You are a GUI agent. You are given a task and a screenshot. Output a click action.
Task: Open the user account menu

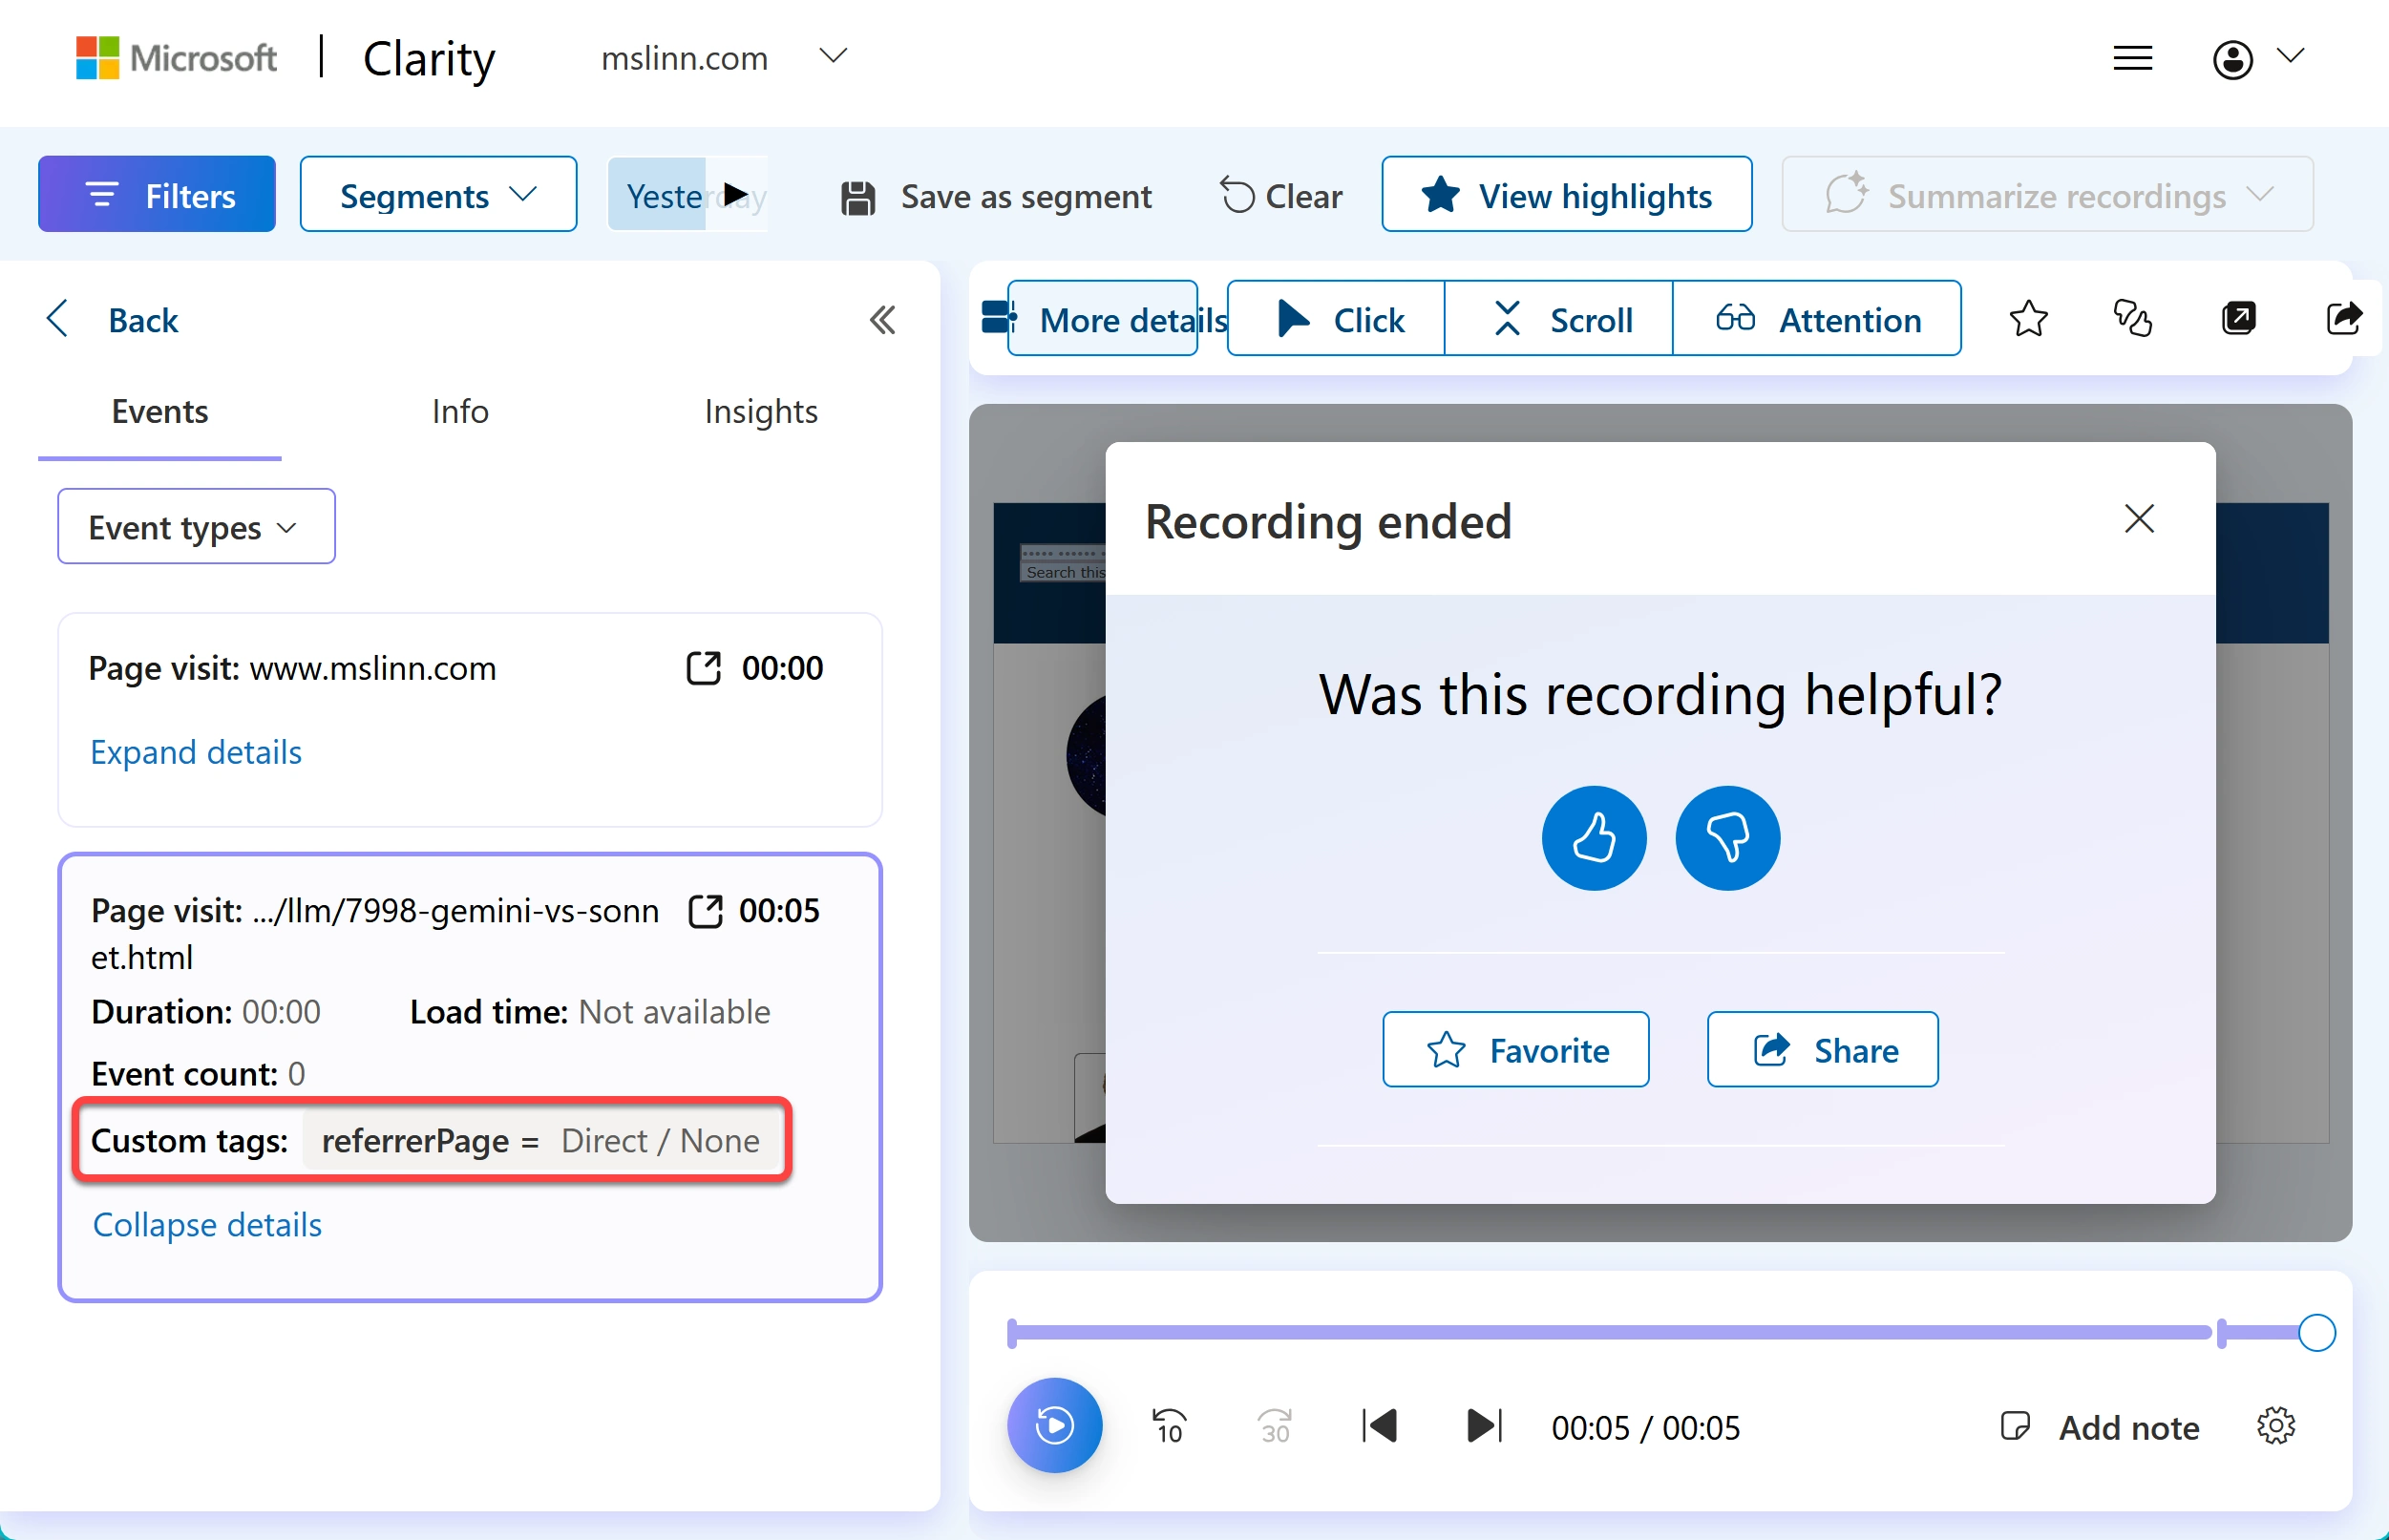tap(2257, 58)
